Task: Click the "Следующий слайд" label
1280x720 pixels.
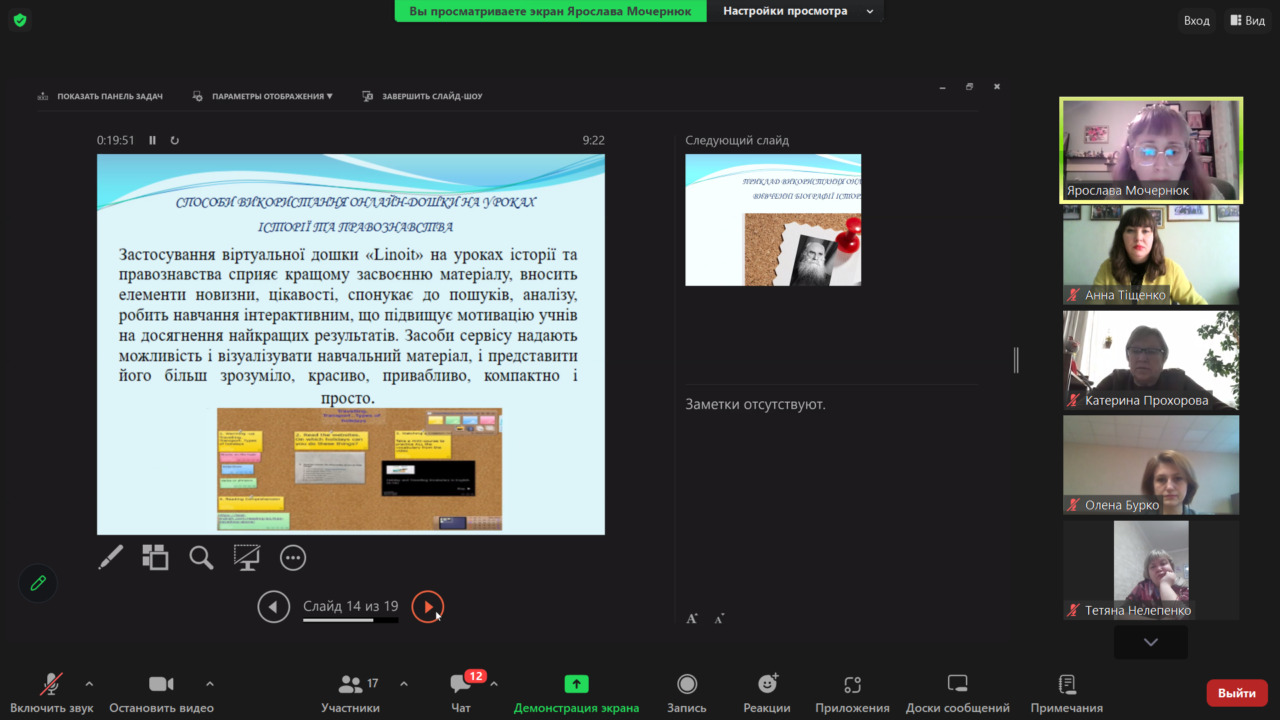Action: coord(737,140)
